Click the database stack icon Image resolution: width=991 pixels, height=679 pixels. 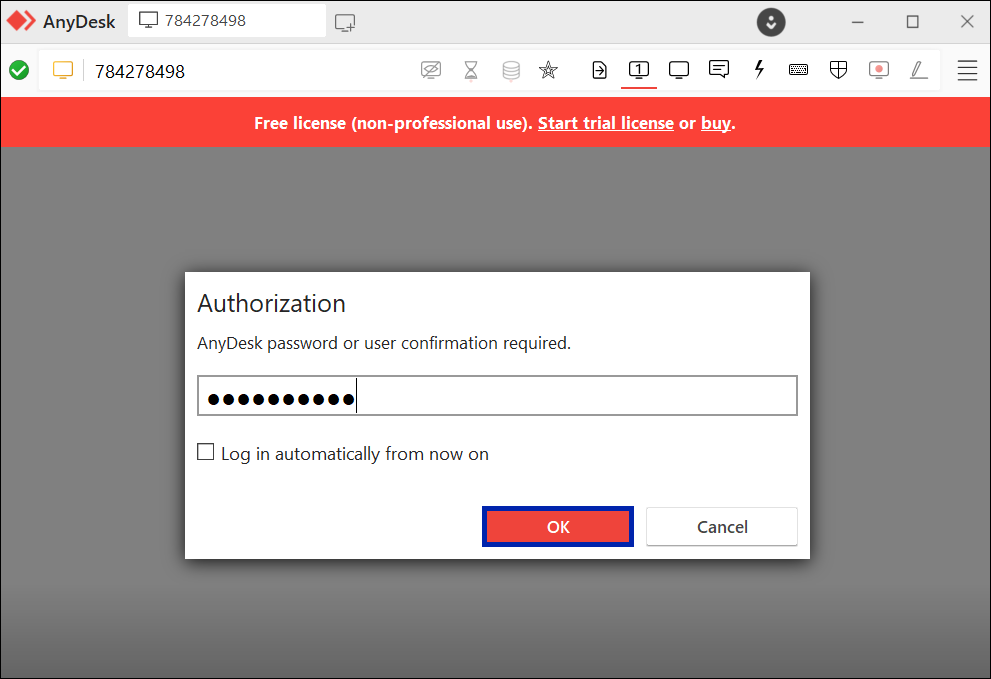click(x=511, y=70)
